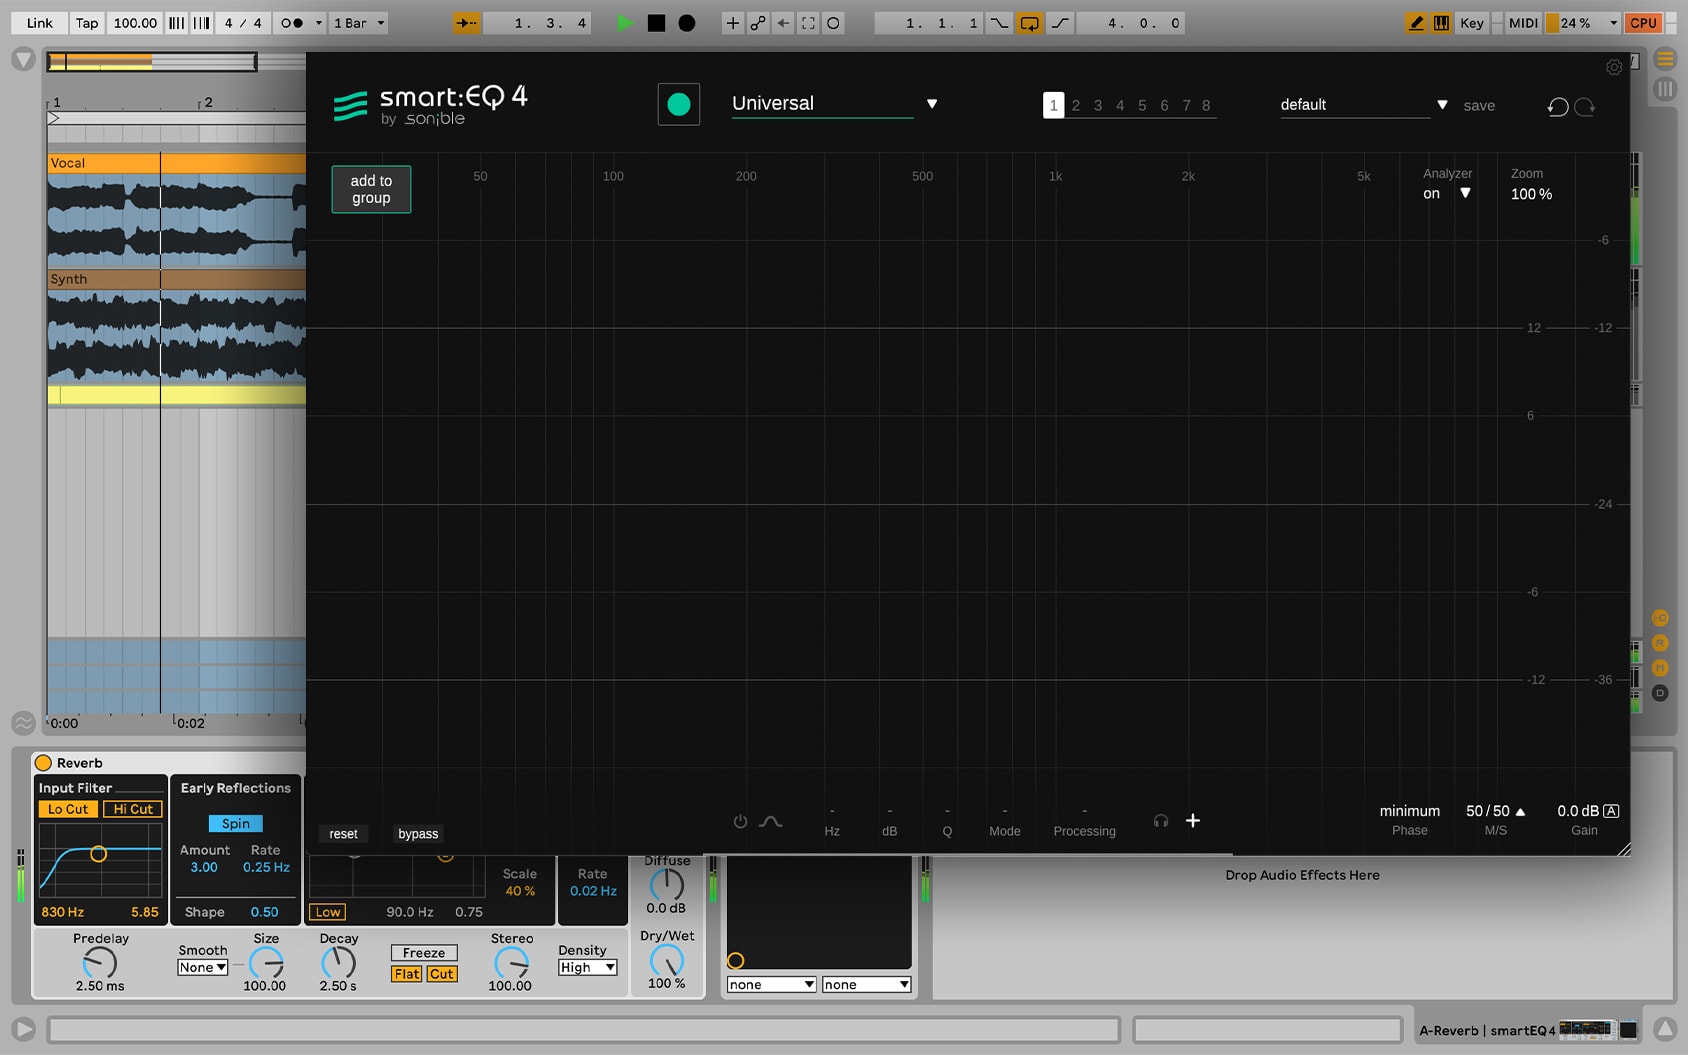This screenshot has width=1688, height=1055.
Task: Click the capture MIDI bracket icon
Action: pyautogui.click(x=808, y=23)
